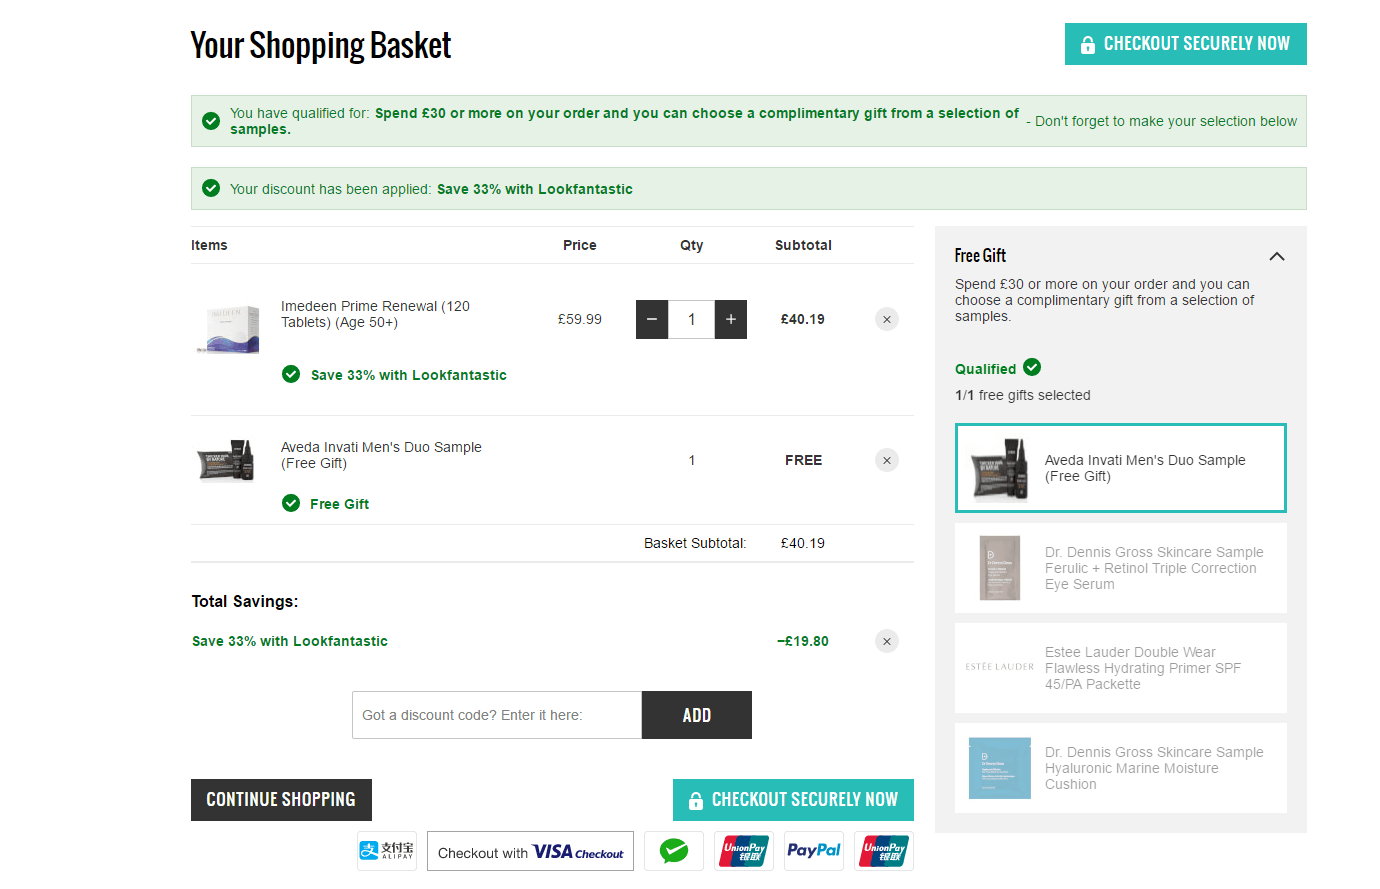
Task: Click the FREE subtotal for Aveda gift
Action: coord(804,461)
